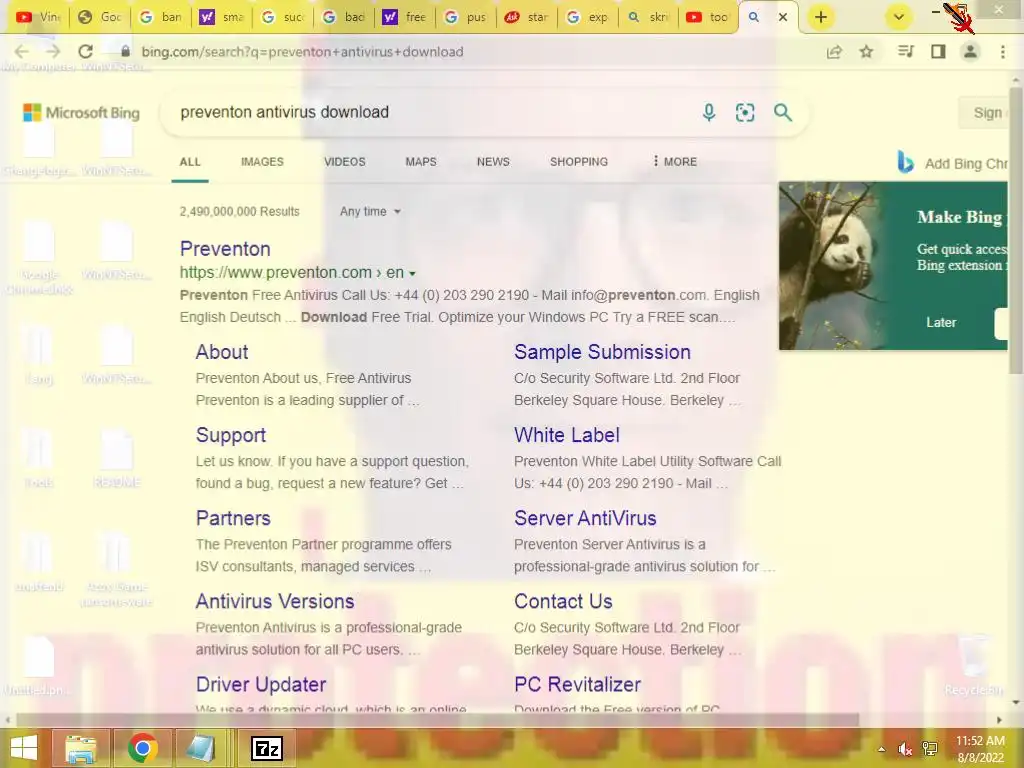Open the Driver Updater sitelink
The width and height of the screenshot is (1024, 768).
point(261,684)
